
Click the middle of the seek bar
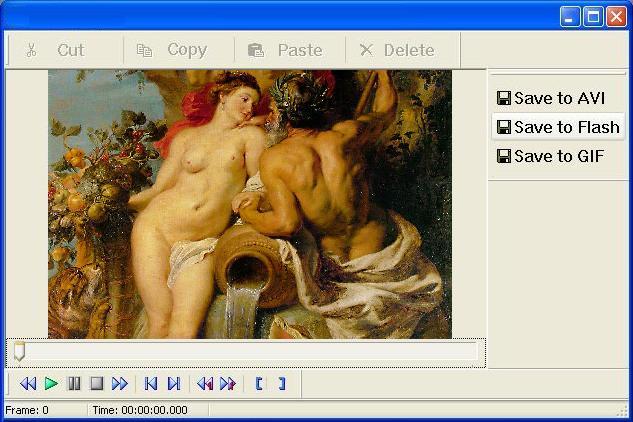click(x=246, y=352)
